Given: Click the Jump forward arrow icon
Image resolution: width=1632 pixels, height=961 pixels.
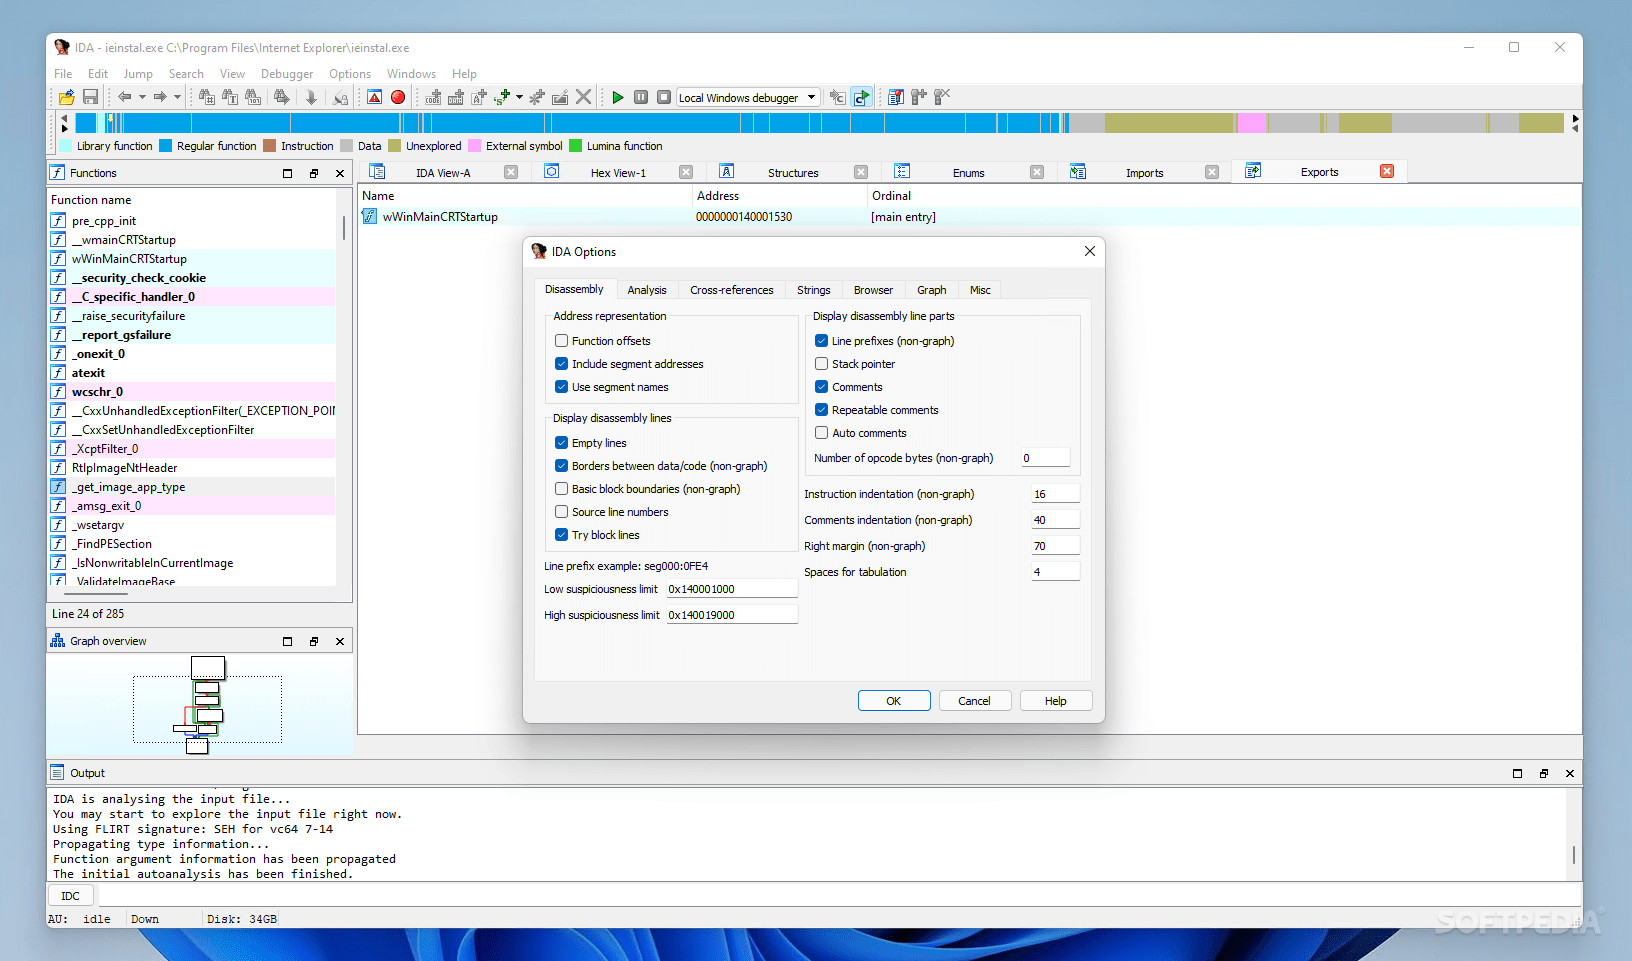Looking at the screenshot, I should [160, 97].
